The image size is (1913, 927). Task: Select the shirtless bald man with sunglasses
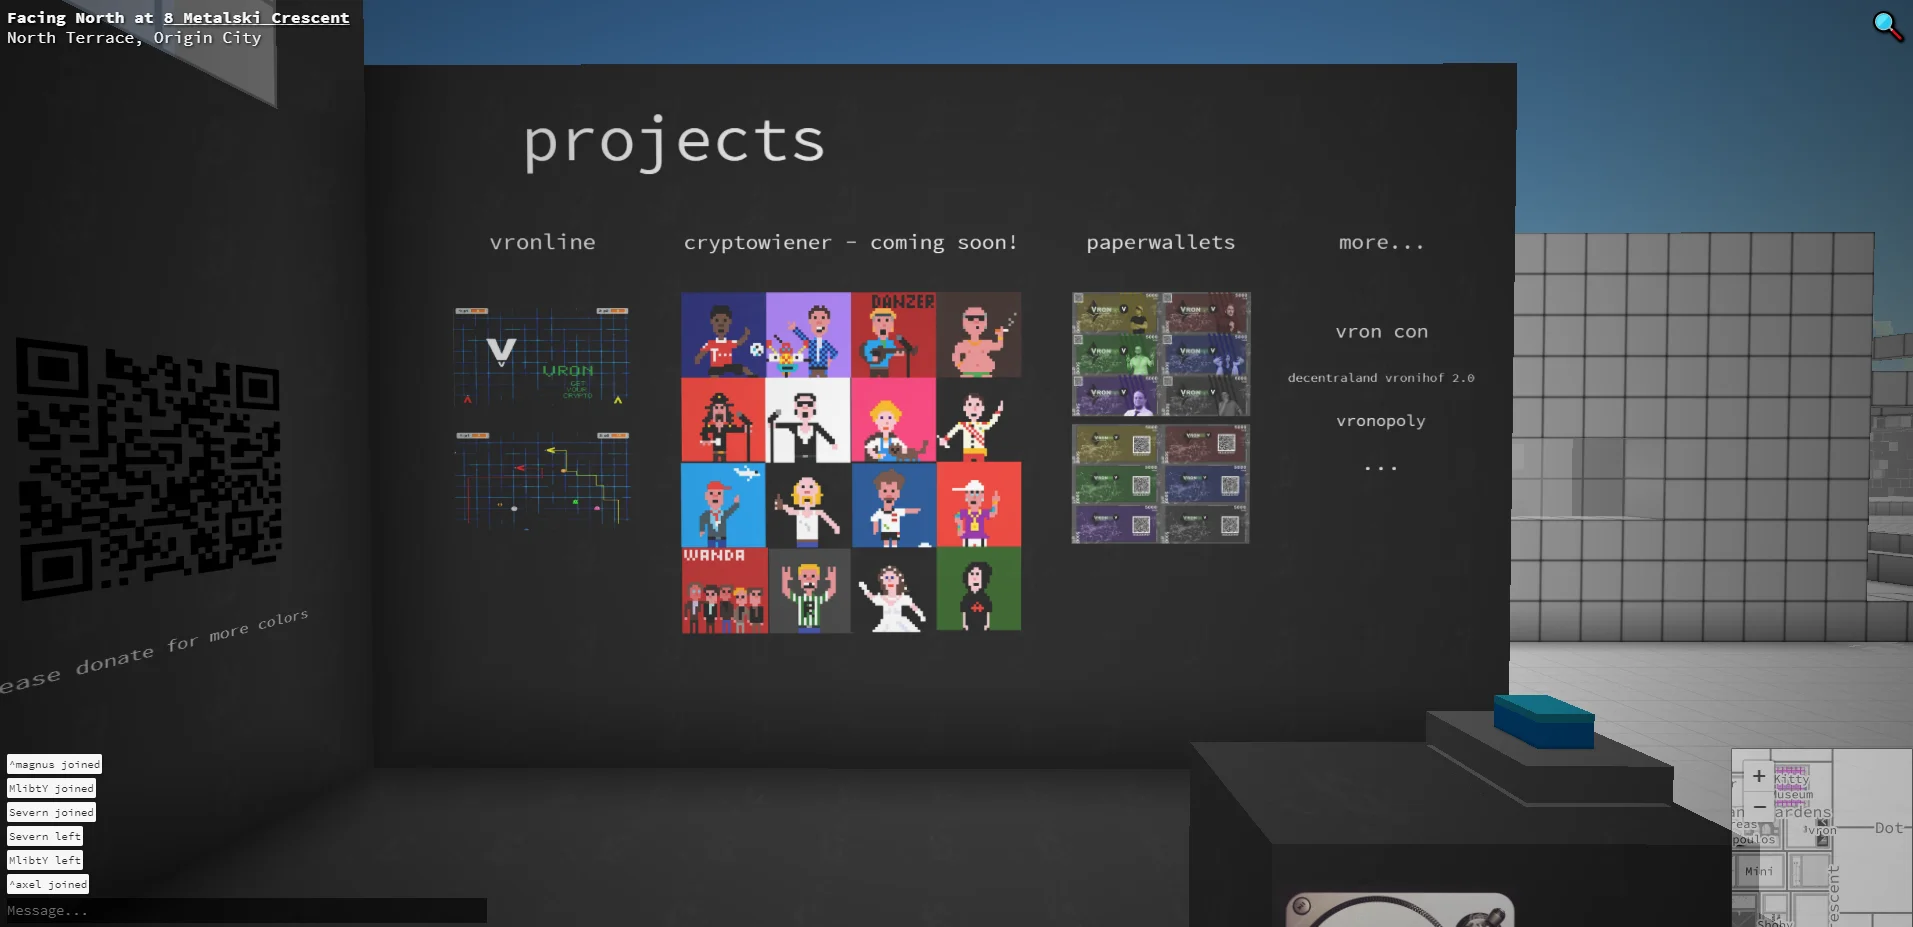(x=979, y=335)
